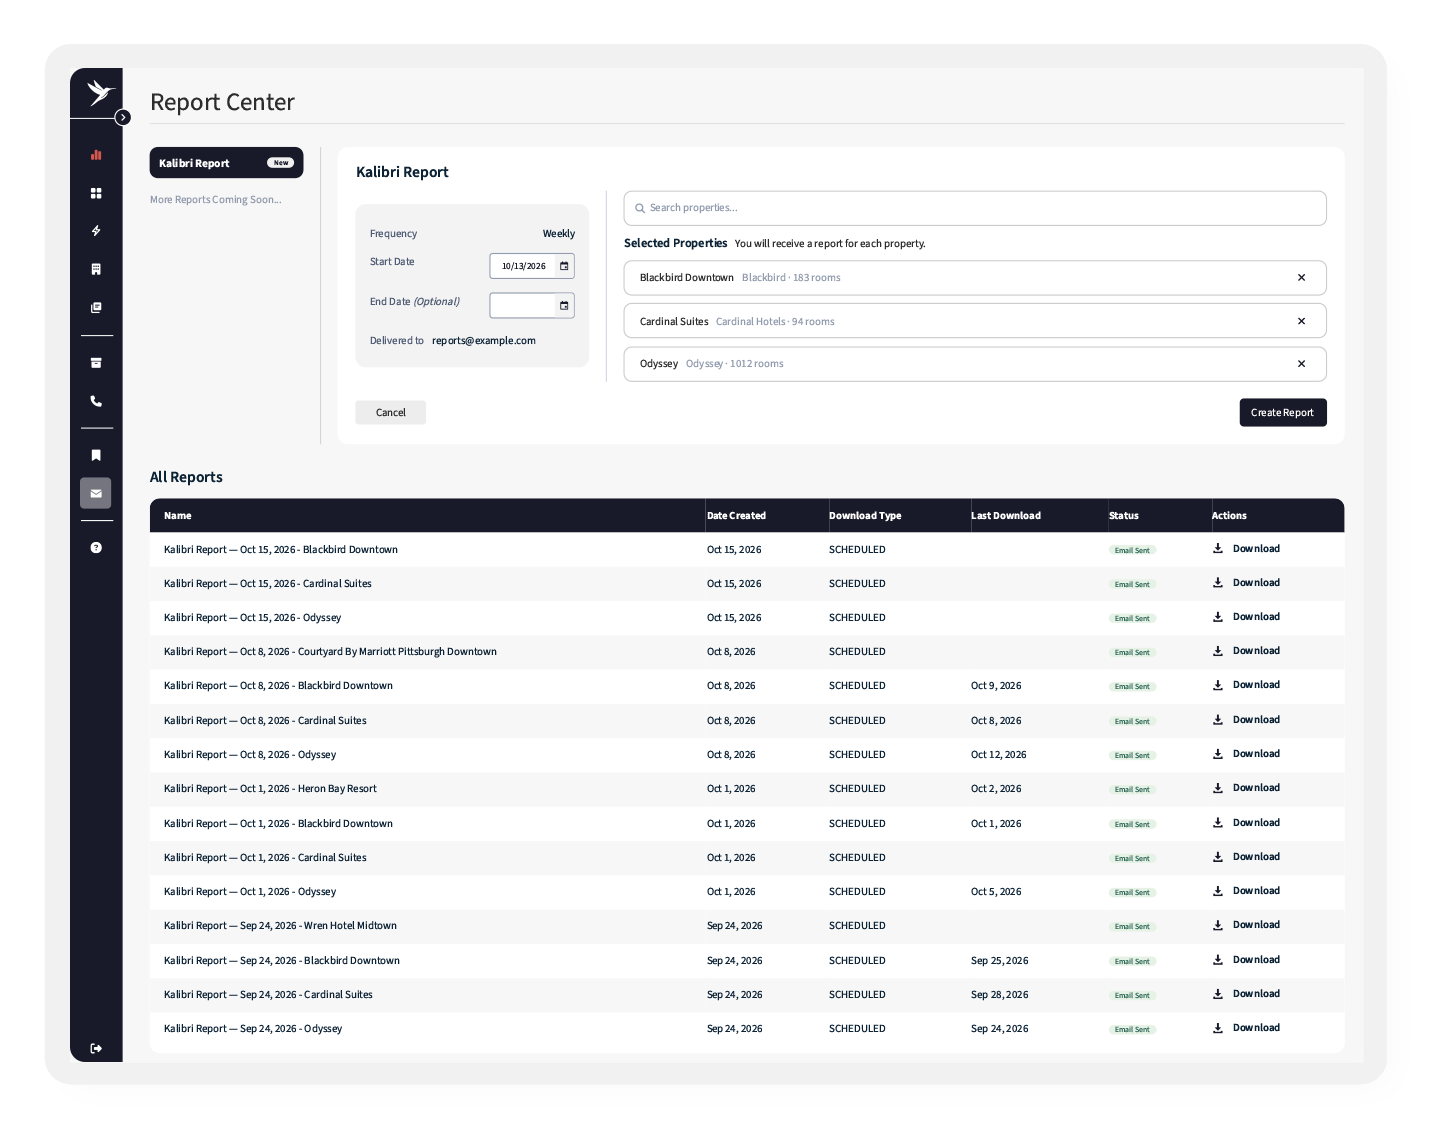This screenshot has width=1430, height=1141.
Task: Click download icon for Heron Bay Resort report
Action: coord(1218,788)
